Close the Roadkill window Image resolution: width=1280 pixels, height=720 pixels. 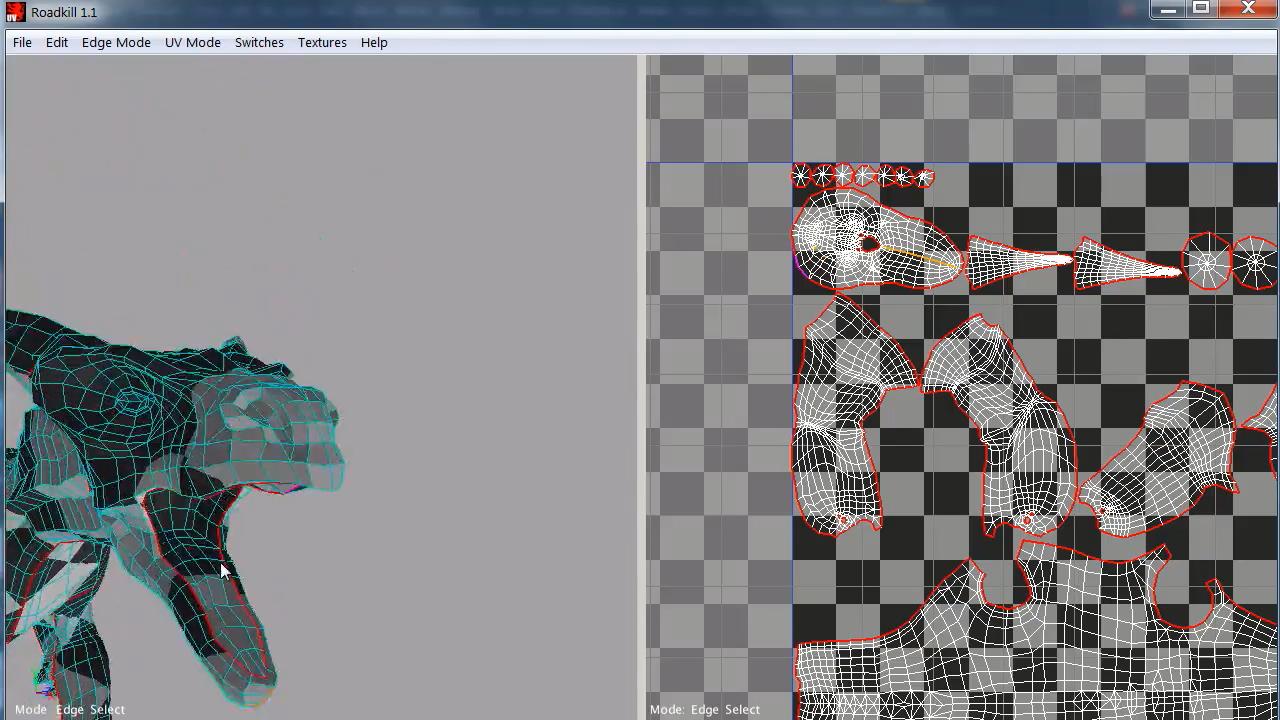click(1247, 9)
